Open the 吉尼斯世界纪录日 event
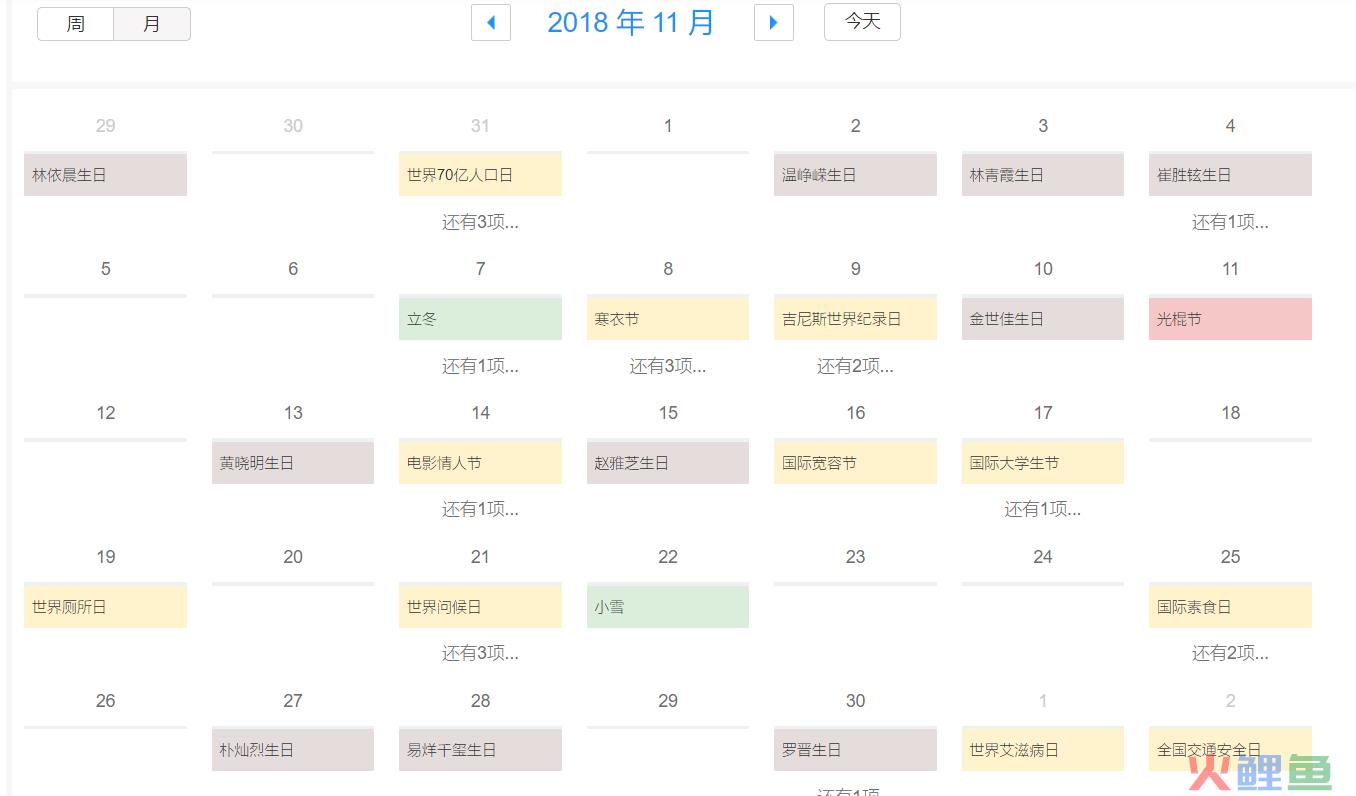The width and height of the screenshot is (1356, 796). (x=855, y=319)
